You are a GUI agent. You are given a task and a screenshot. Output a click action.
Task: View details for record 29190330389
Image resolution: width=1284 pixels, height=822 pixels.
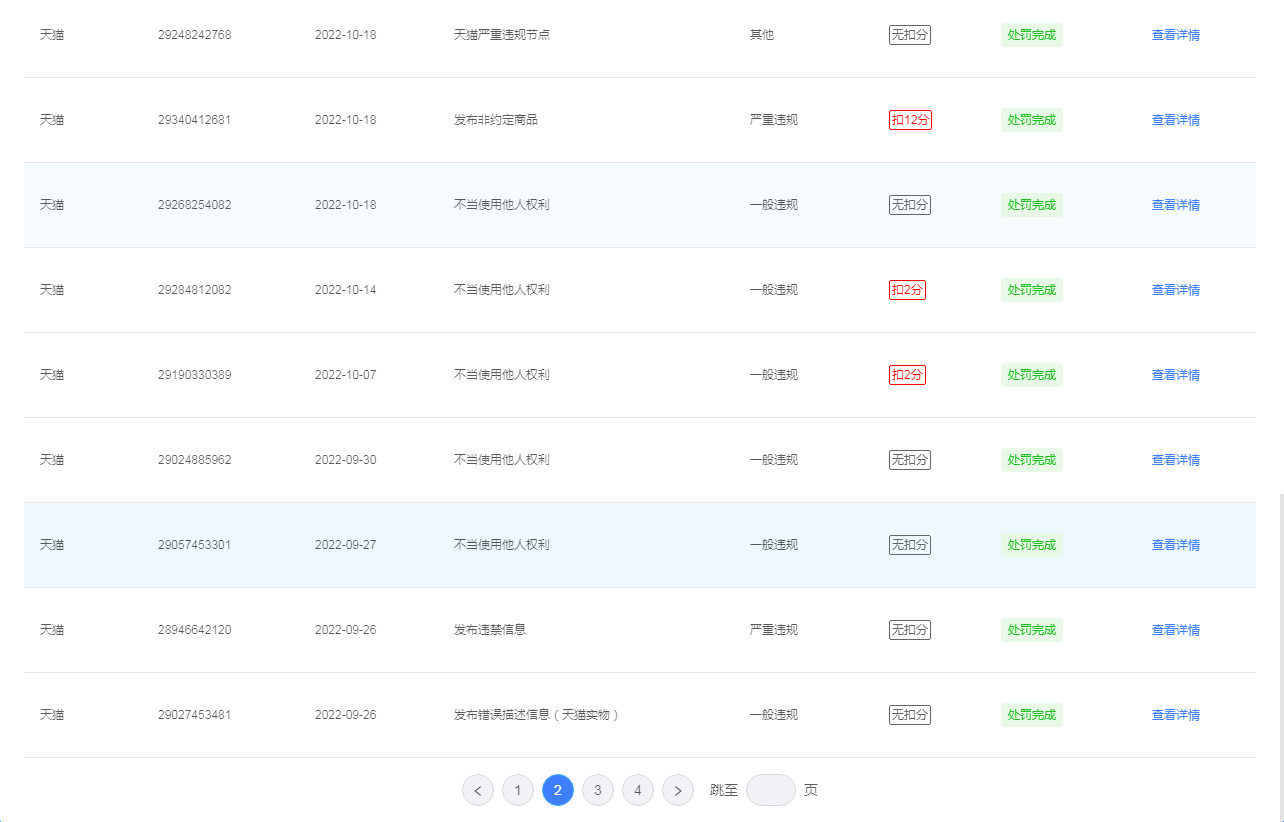click(x=1175, y=375)
